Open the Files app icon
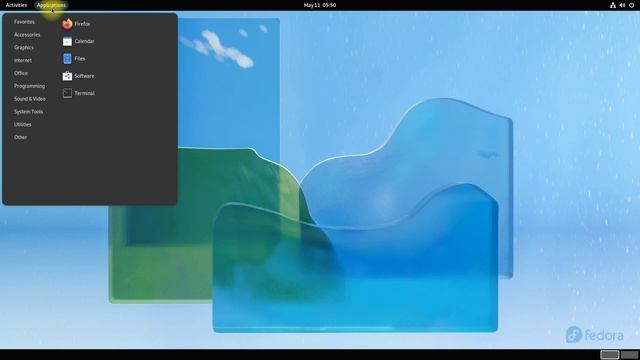 pyautogui.click(x=67, y=59)
